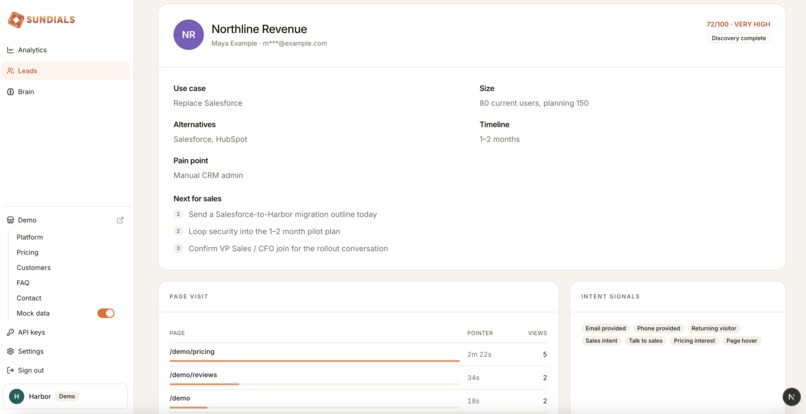Open the Brain section
806x414 pixels.
[x=65, y=92]
